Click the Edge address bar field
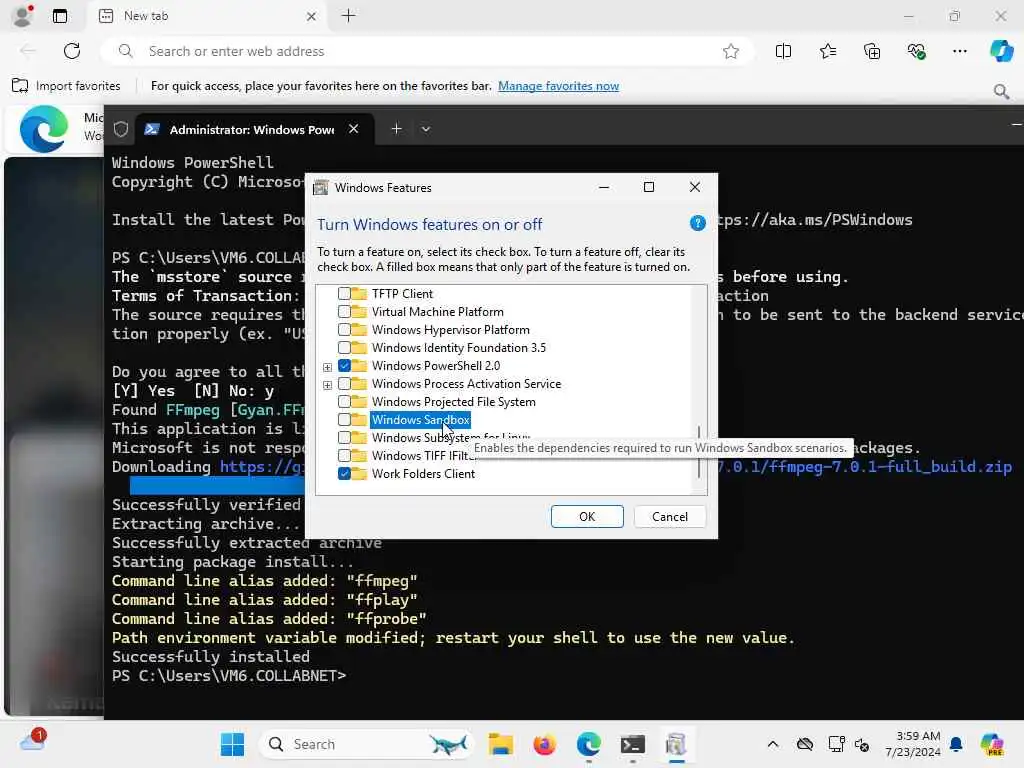Screen dimensions: 1024x768 pyautogui.click(x=426, y=51)
